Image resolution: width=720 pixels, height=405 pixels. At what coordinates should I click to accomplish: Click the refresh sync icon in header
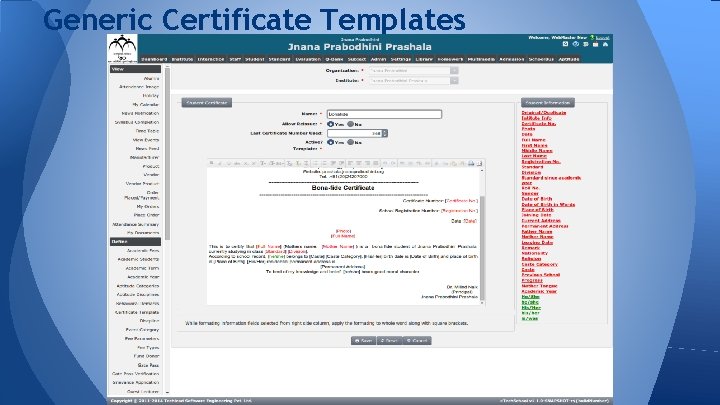click(575, 44)
